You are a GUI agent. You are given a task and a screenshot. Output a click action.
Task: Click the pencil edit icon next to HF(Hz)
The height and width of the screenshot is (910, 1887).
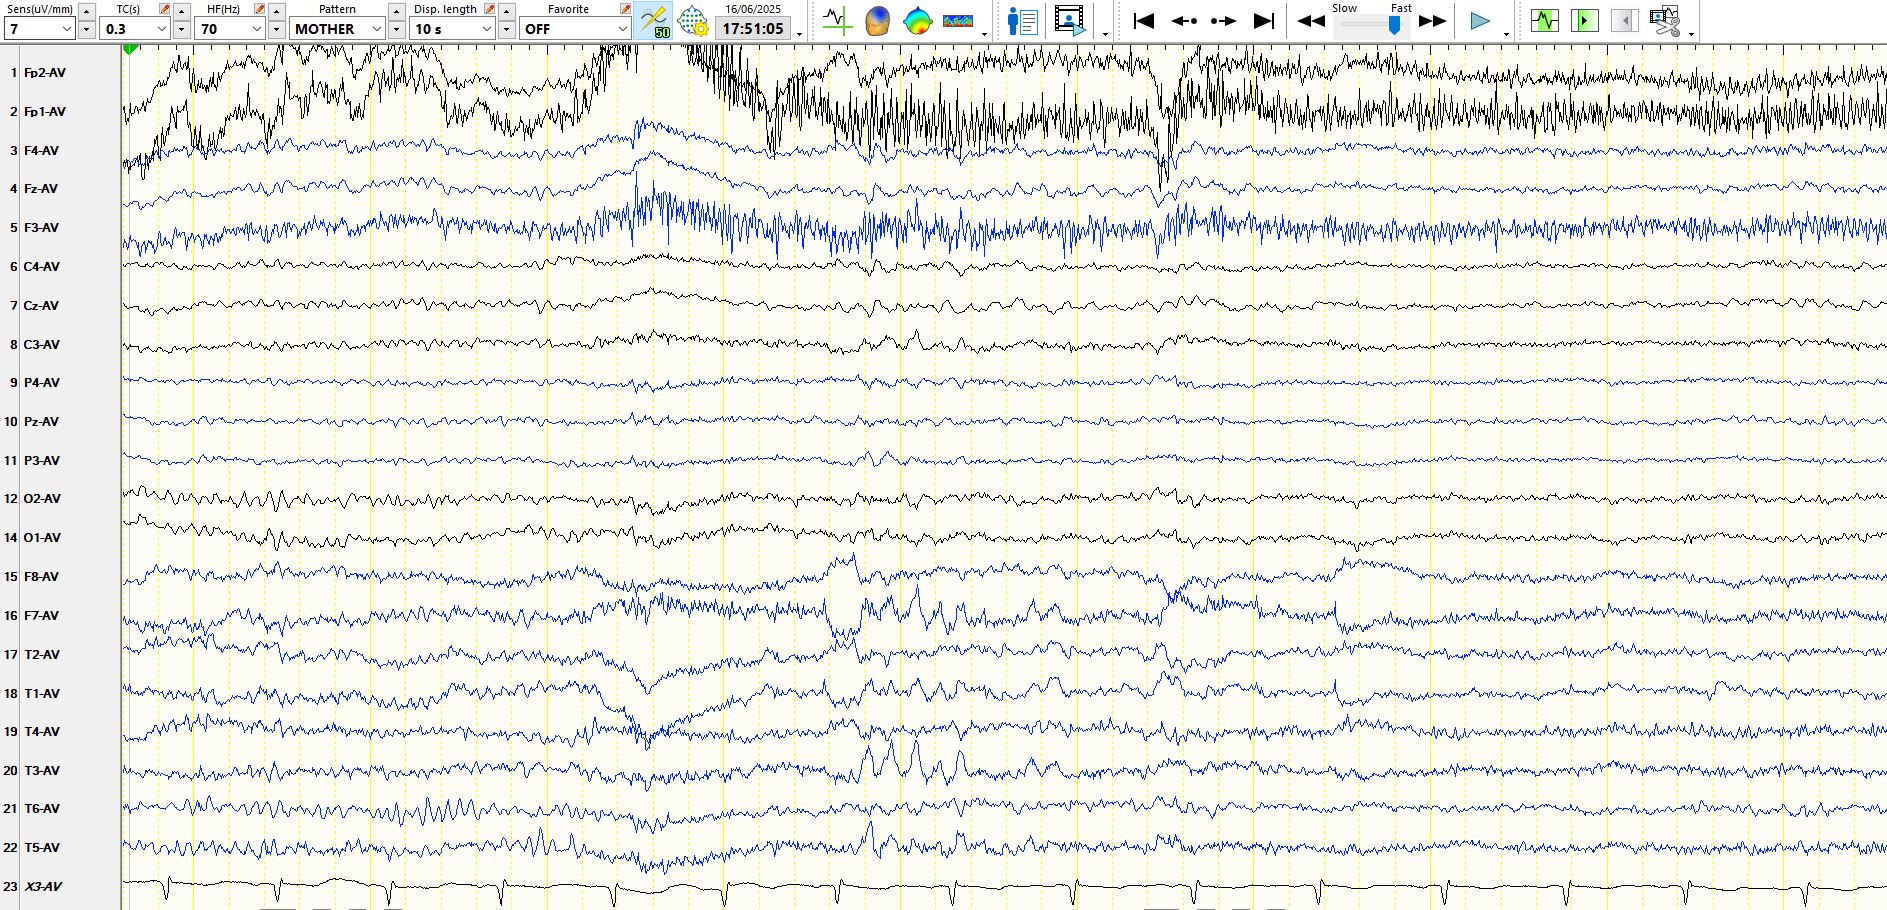coord(260,9)
